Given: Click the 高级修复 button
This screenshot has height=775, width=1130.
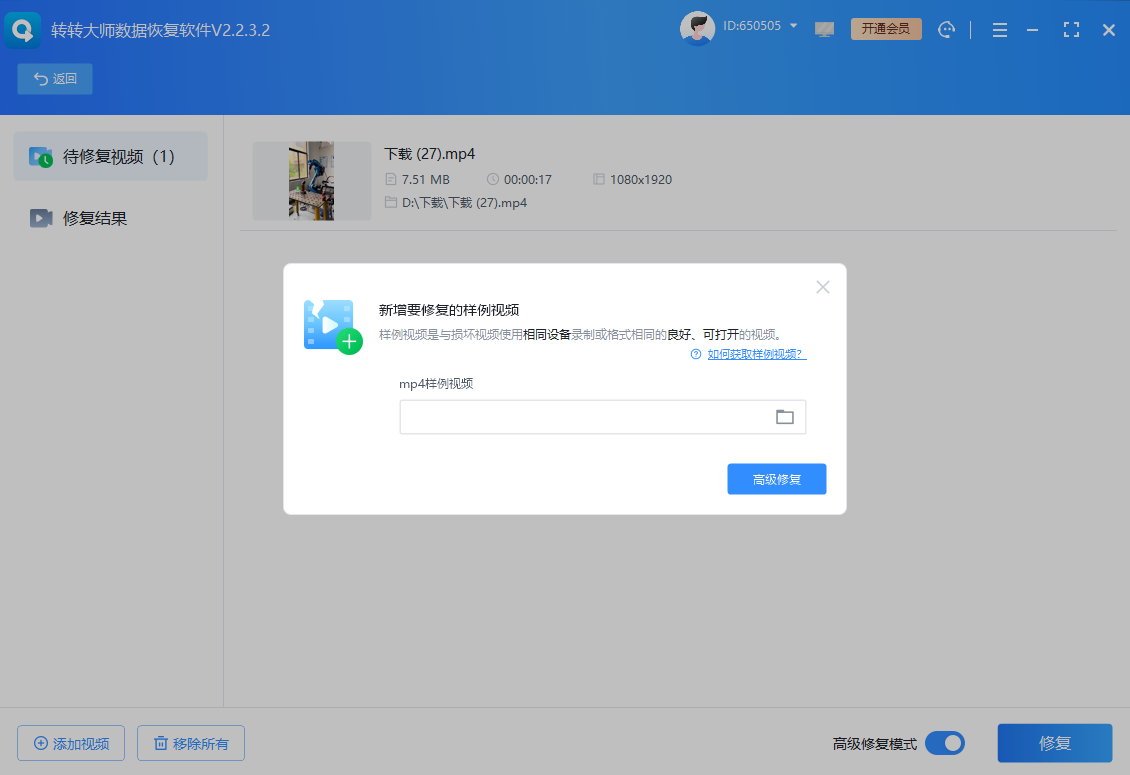Looking at the screenshot, I should (776, 479).
